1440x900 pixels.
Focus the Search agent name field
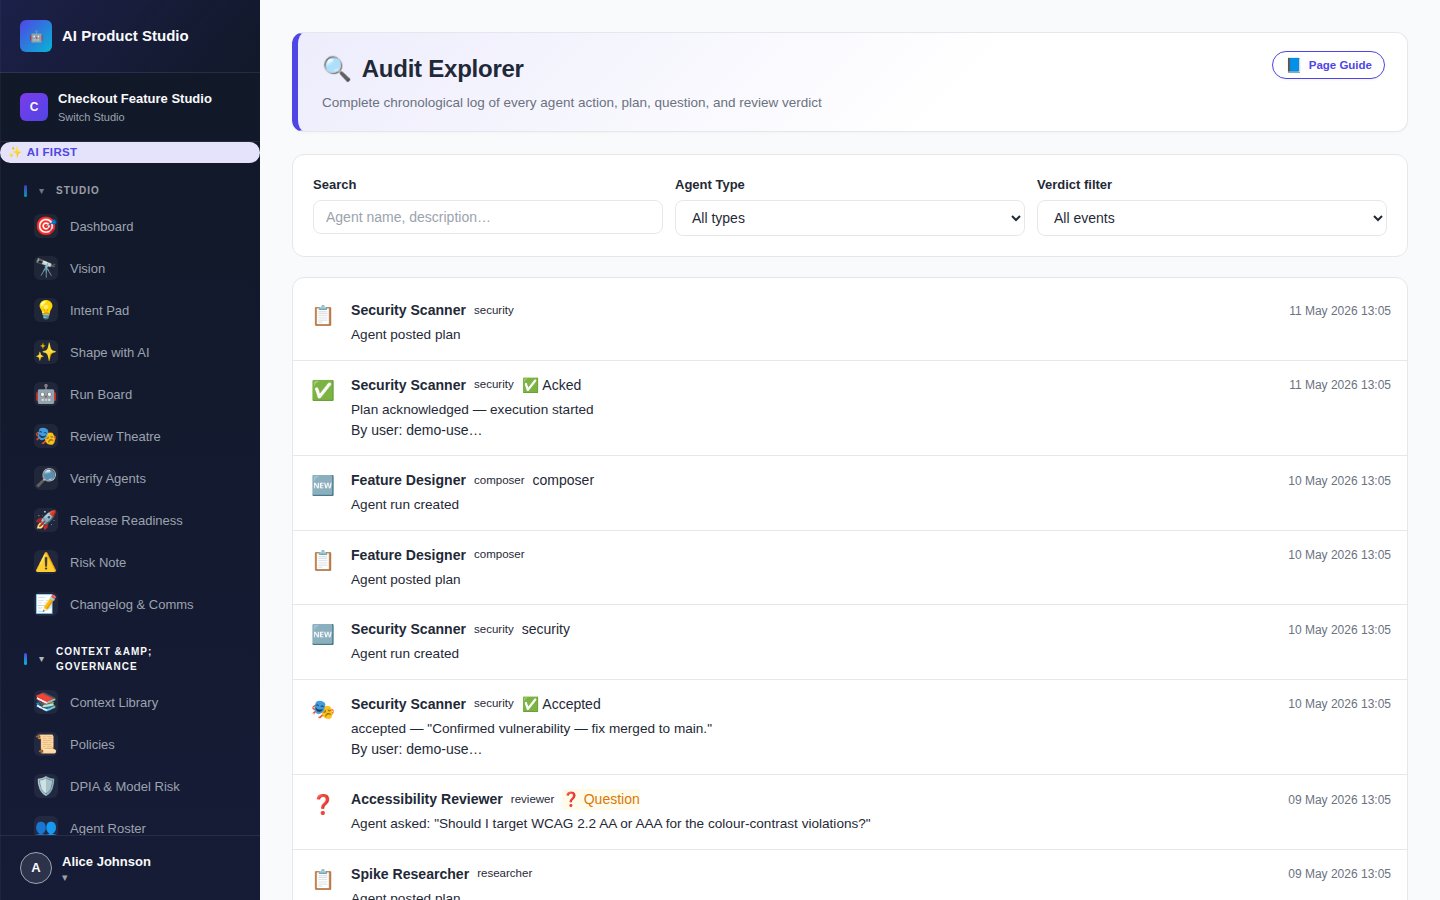click(x=488, y=217)
